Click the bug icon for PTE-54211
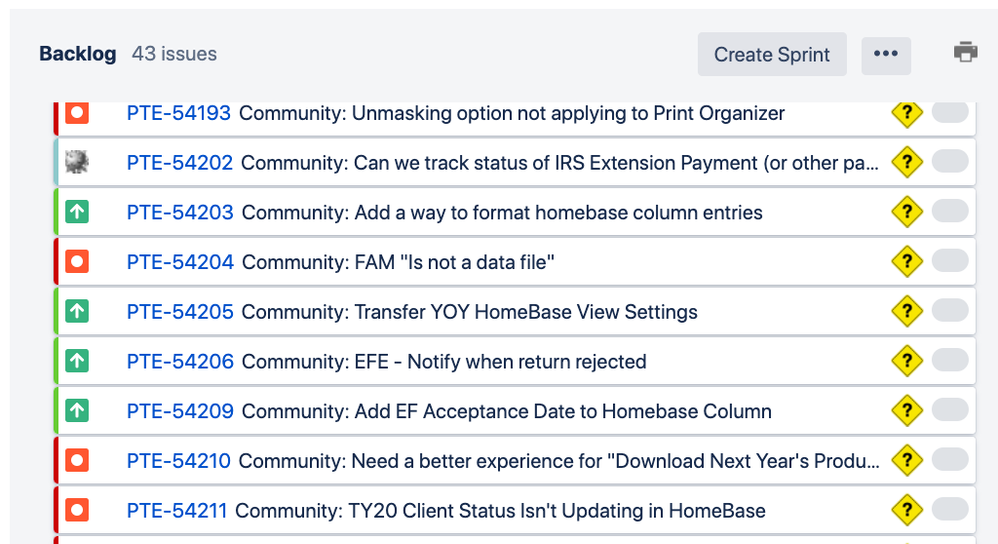Viewport: 998px width, 544px height. click(x=77, y=510)
